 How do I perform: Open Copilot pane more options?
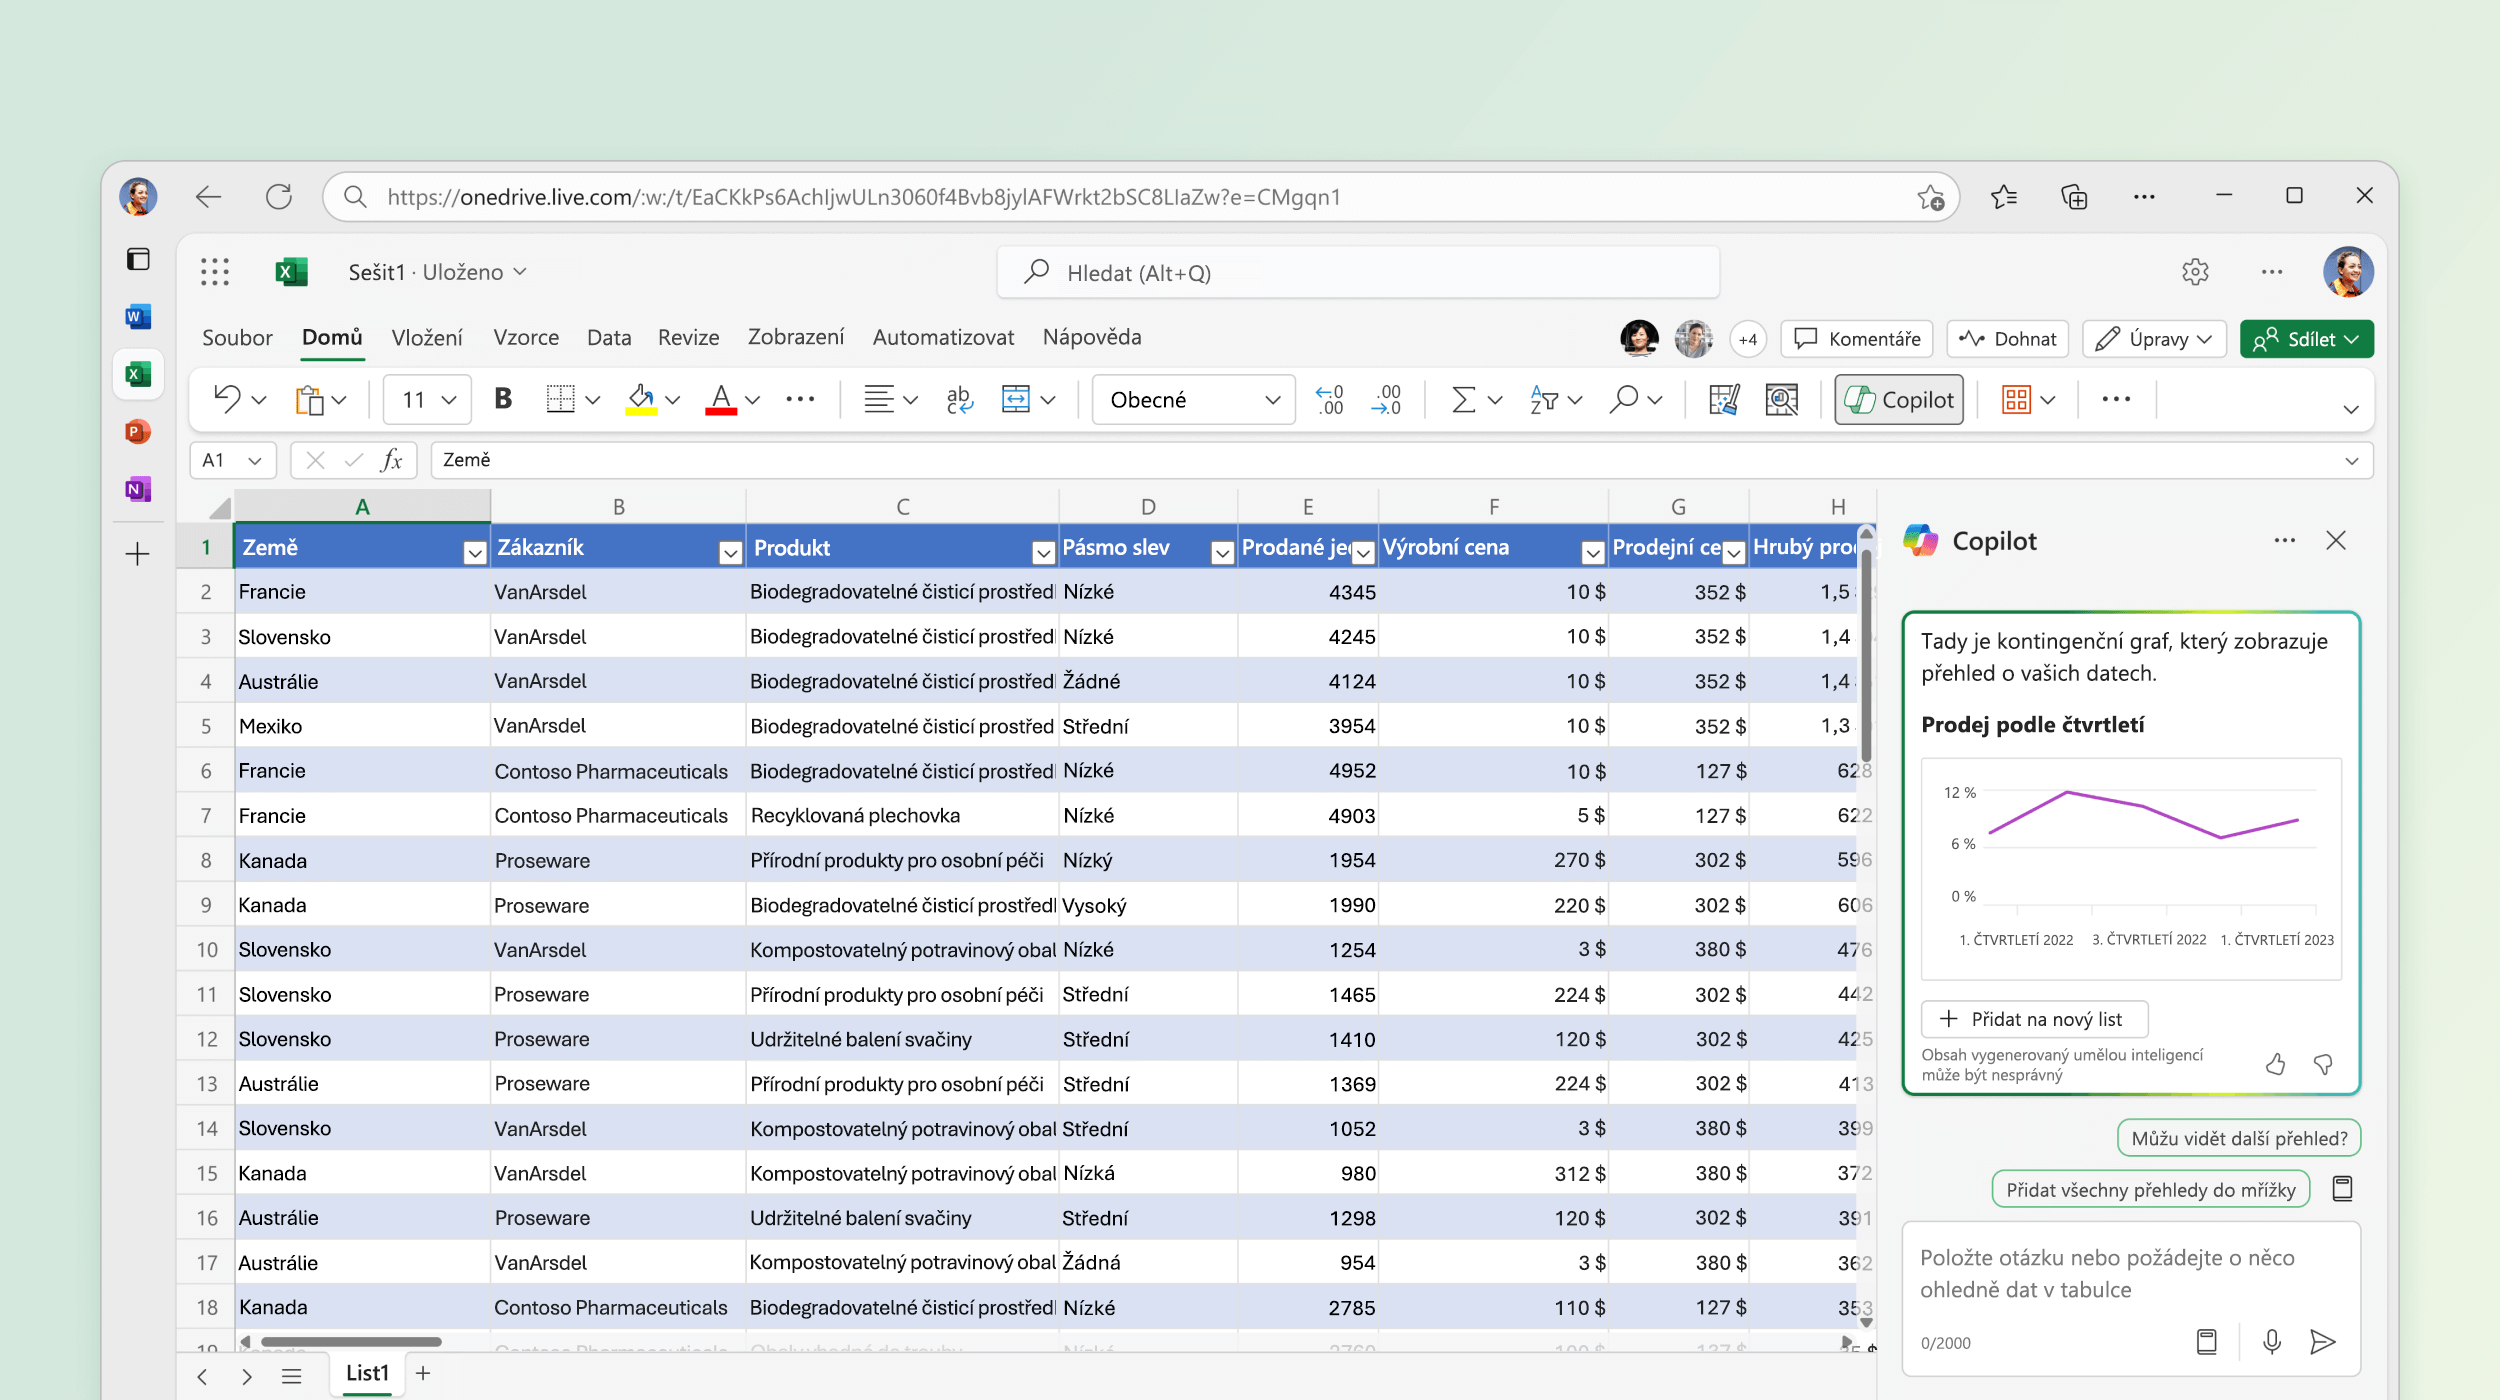(x=2285, y=541)
